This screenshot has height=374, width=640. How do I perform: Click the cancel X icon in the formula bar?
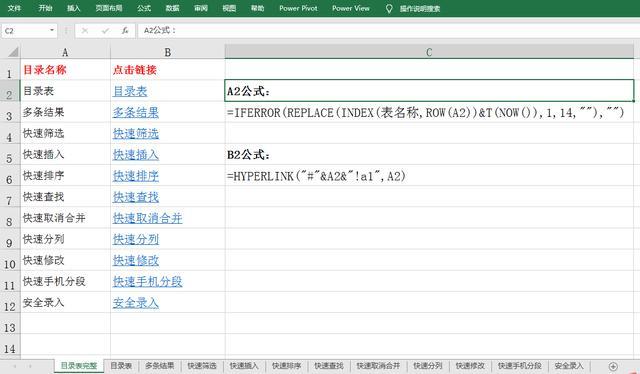pos(84,31)
